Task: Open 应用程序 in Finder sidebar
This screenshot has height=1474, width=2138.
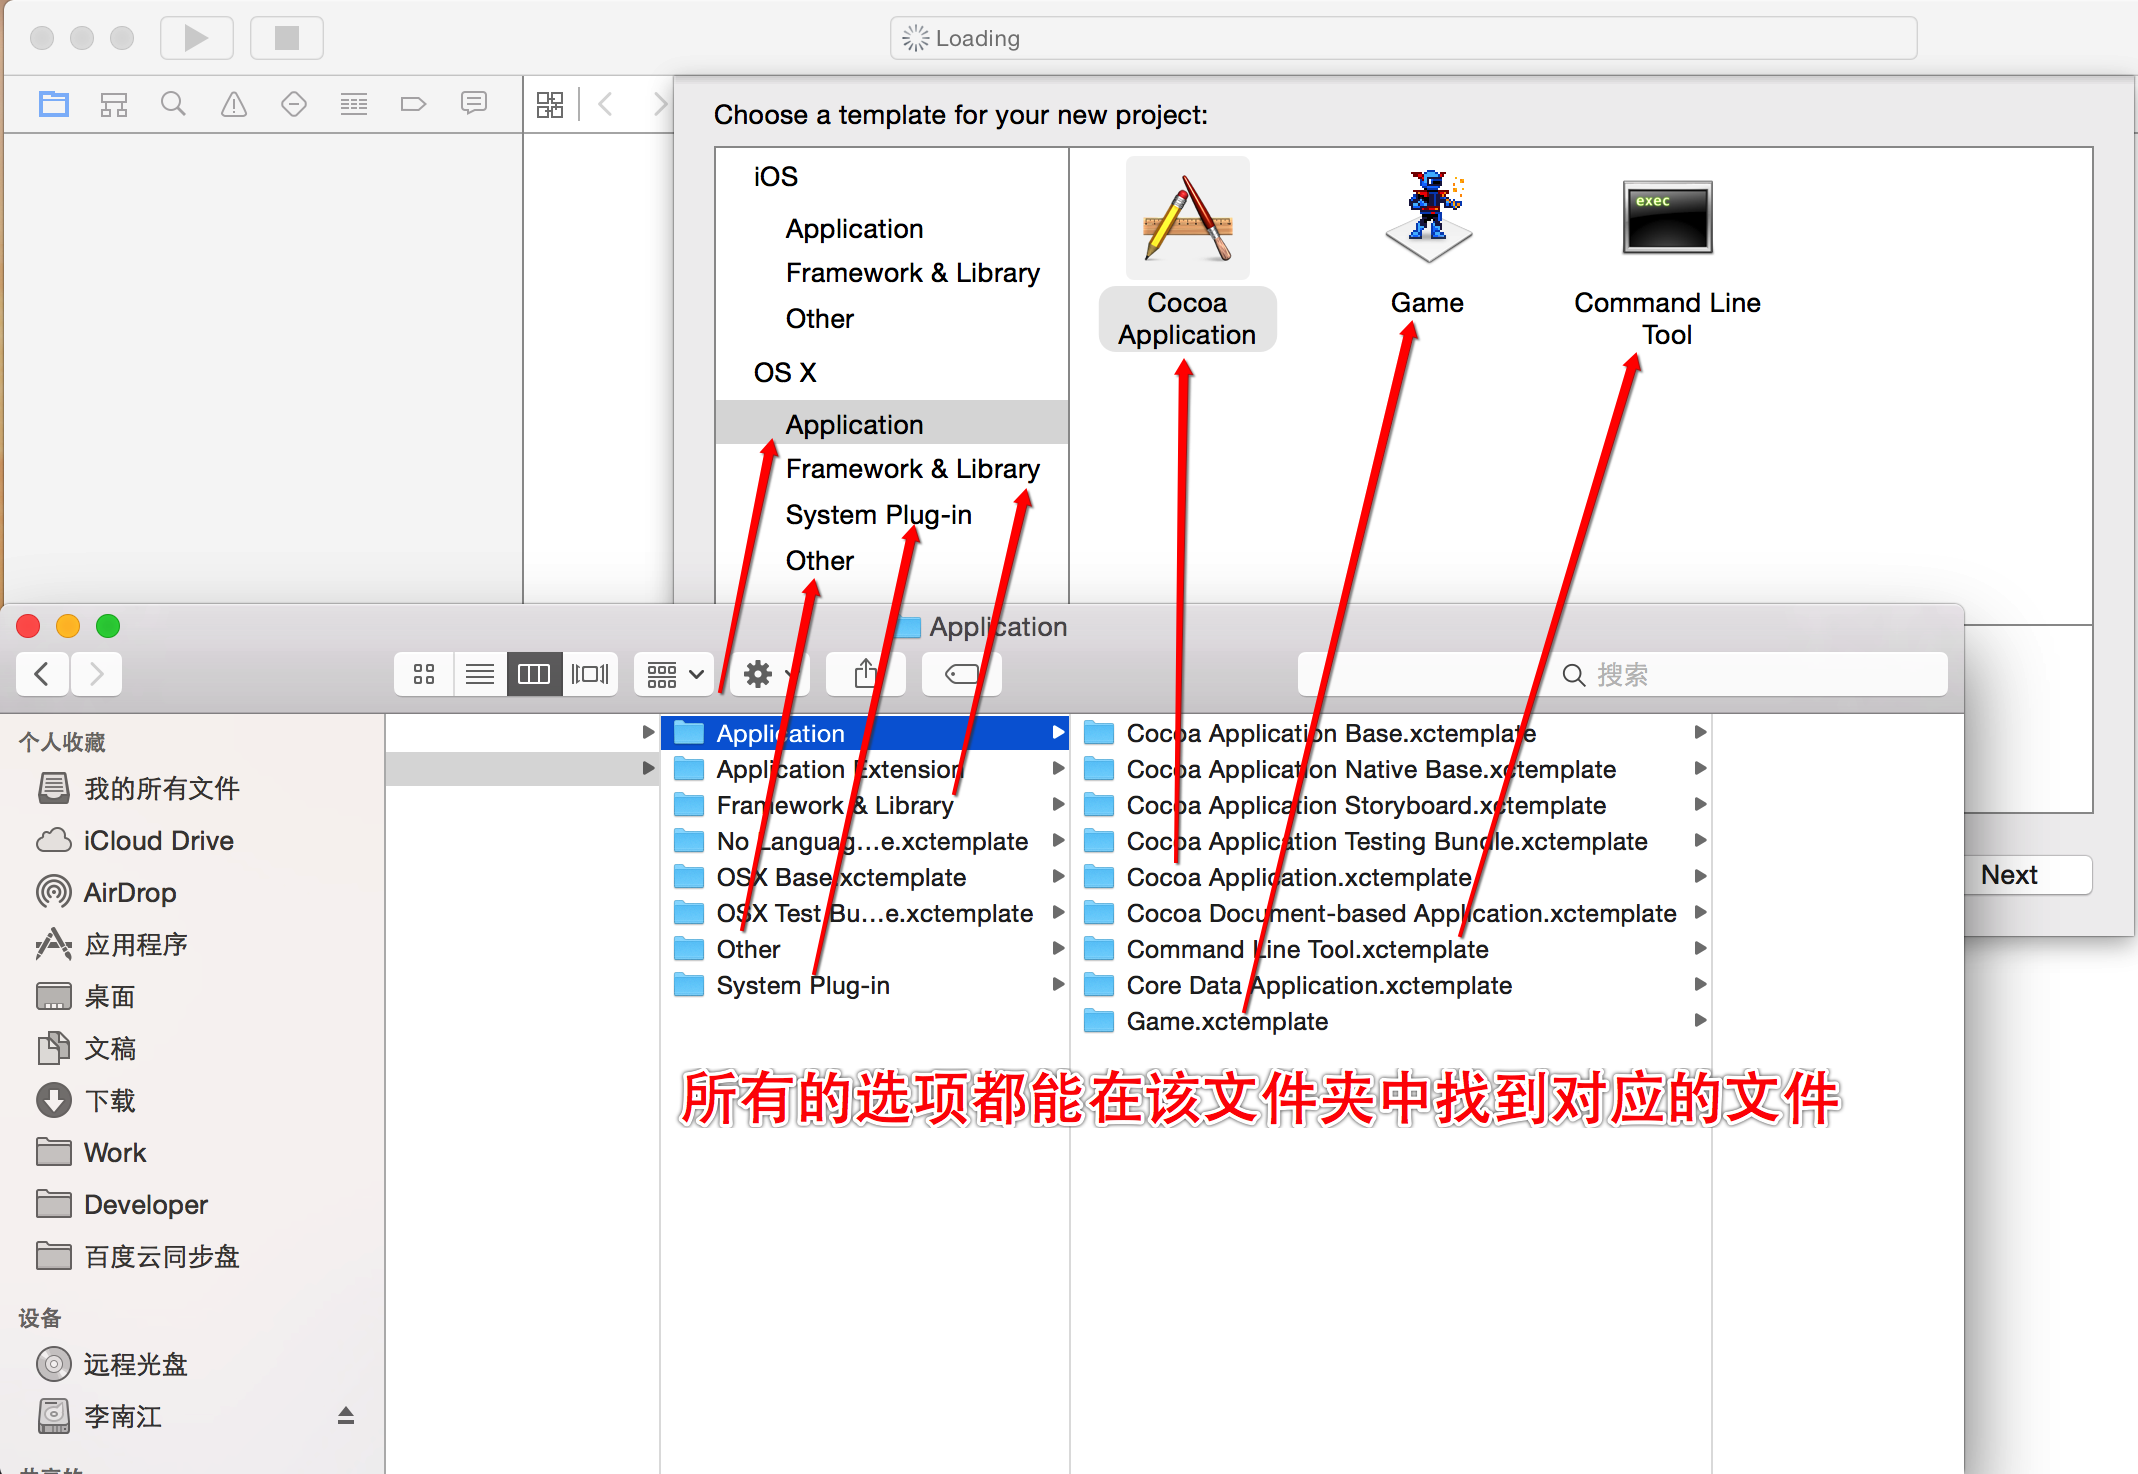Action: coord(136,944)
